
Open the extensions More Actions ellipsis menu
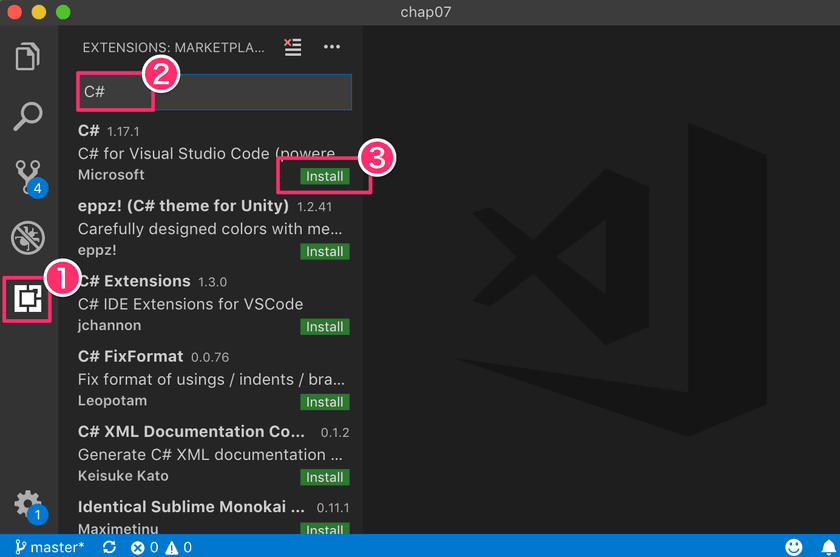(x=332, y=47)
